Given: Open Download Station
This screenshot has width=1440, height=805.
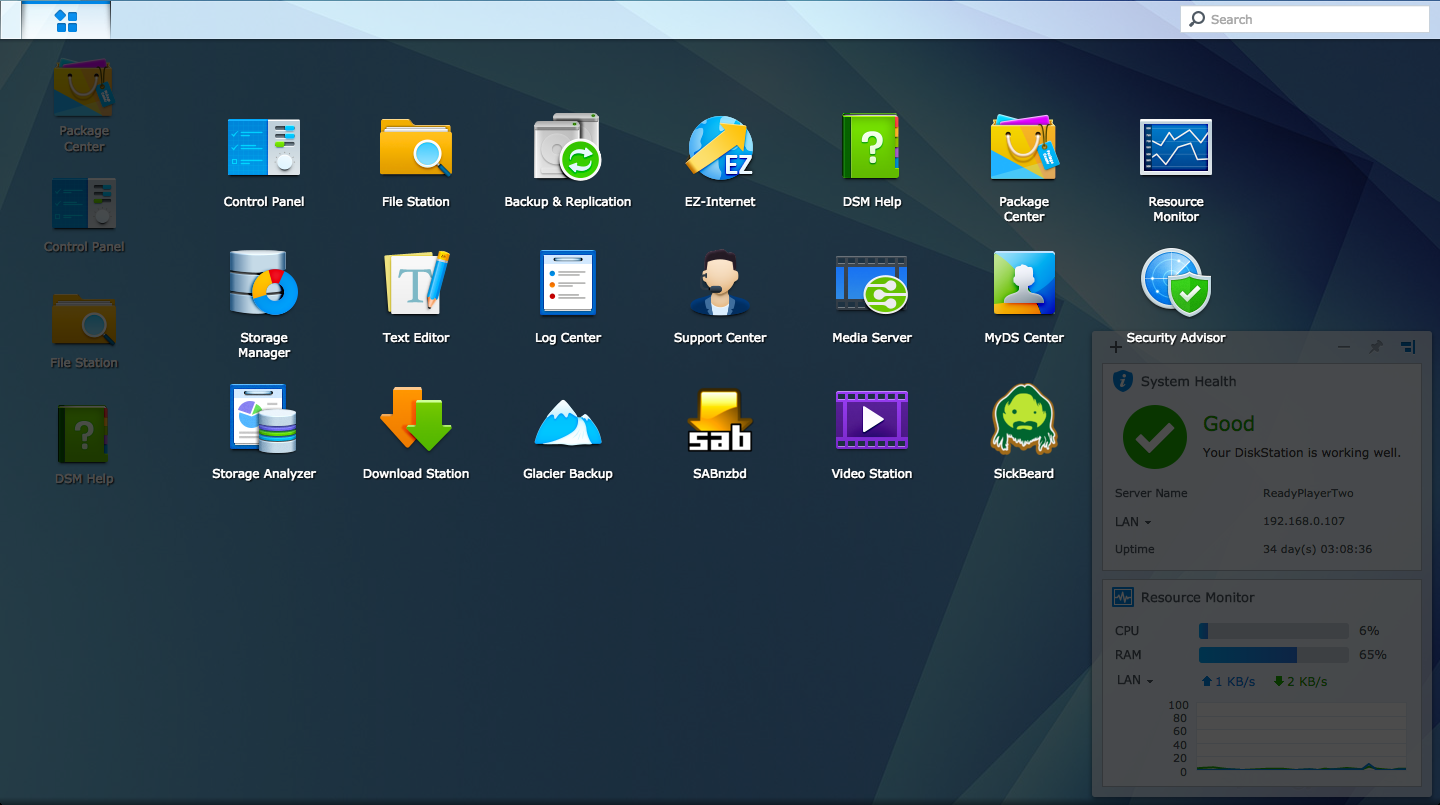Looking at the screenshot, I should pos(416,420).
